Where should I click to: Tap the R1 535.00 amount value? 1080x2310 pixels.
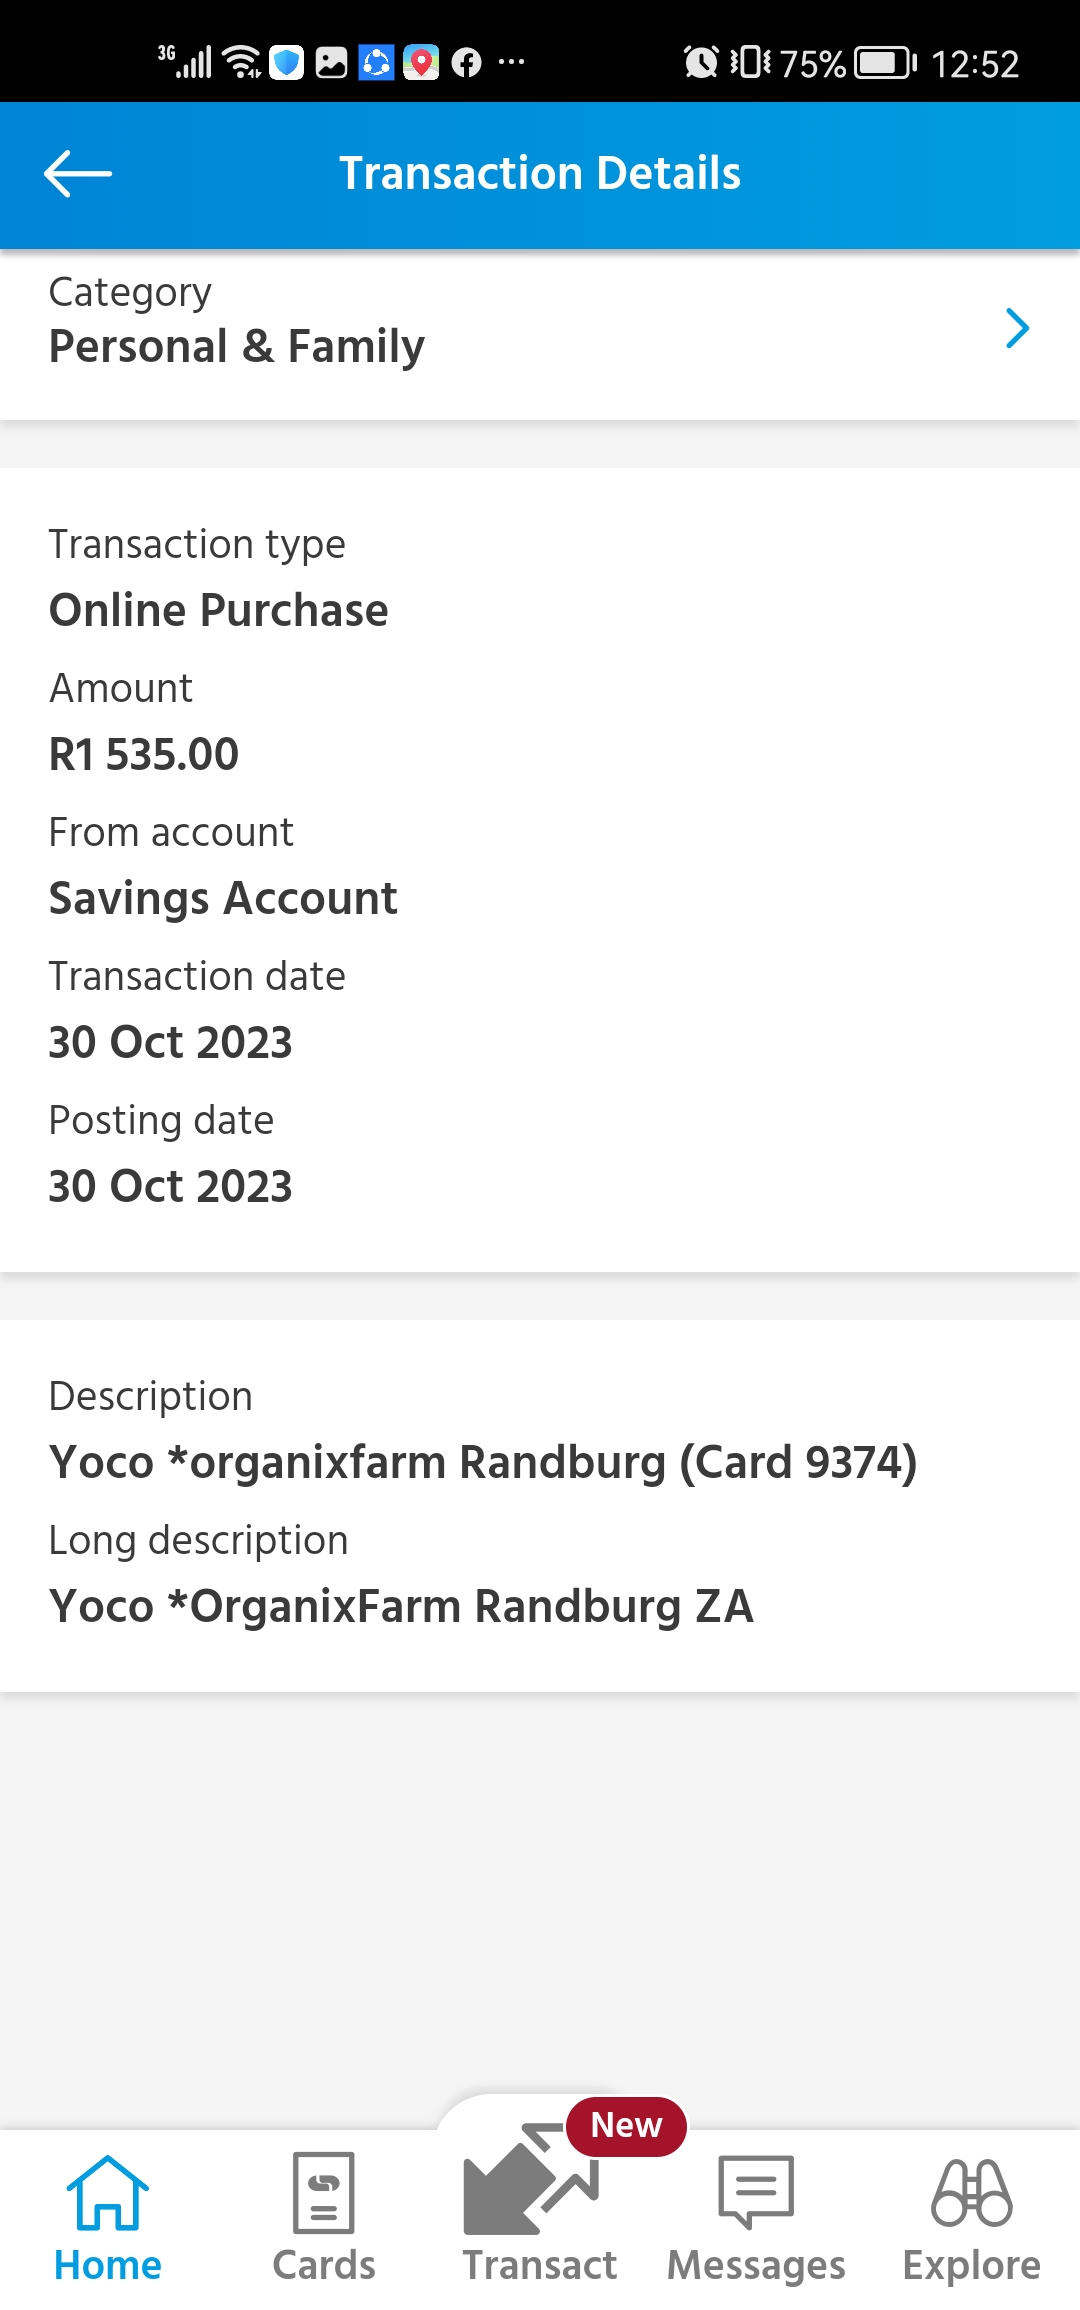[x=144, y=754]
